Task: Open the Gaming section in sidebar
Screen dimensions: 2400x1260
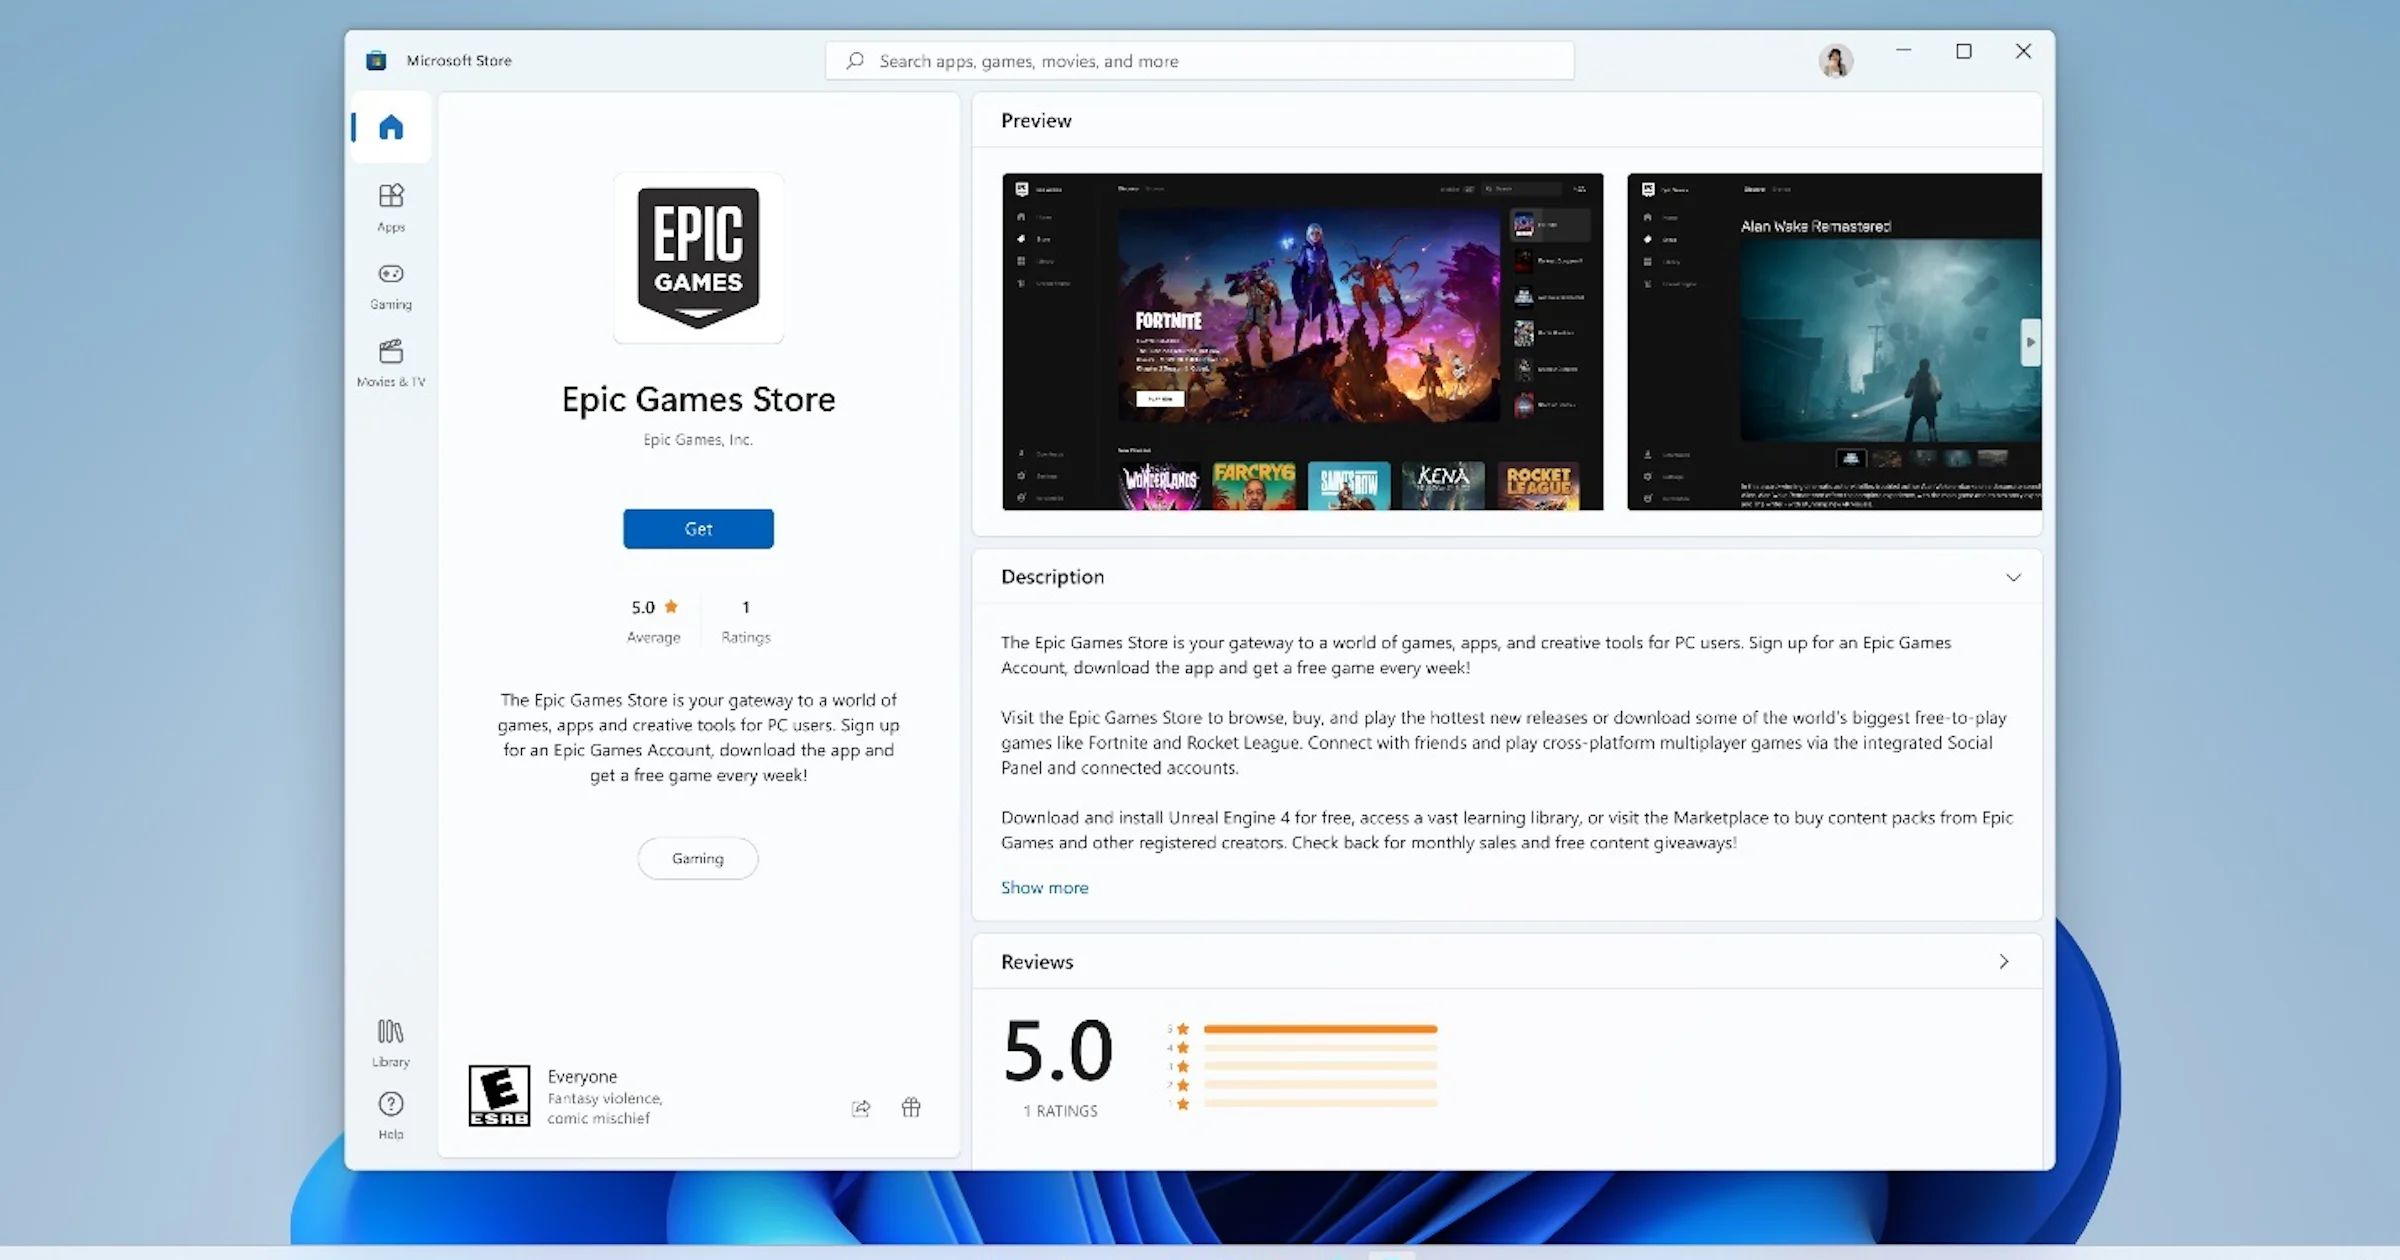Action: 391,286
